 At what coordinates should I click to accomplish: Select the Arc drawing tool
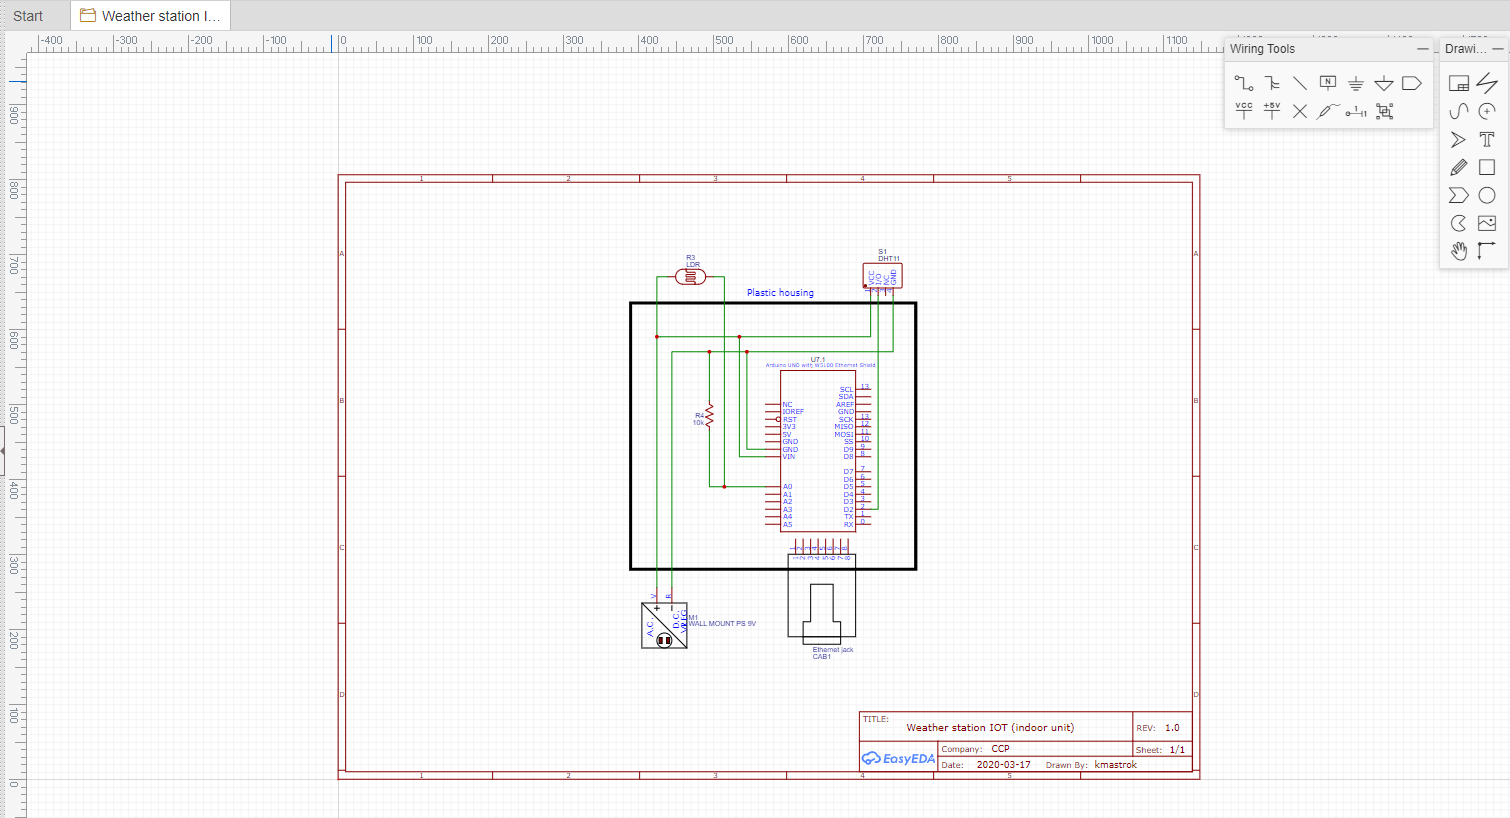point(1487,111)
